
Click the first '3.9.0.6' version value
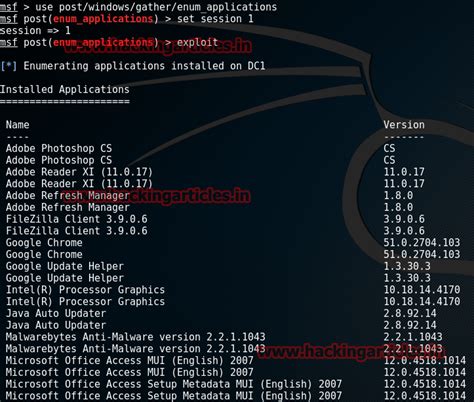404,219
